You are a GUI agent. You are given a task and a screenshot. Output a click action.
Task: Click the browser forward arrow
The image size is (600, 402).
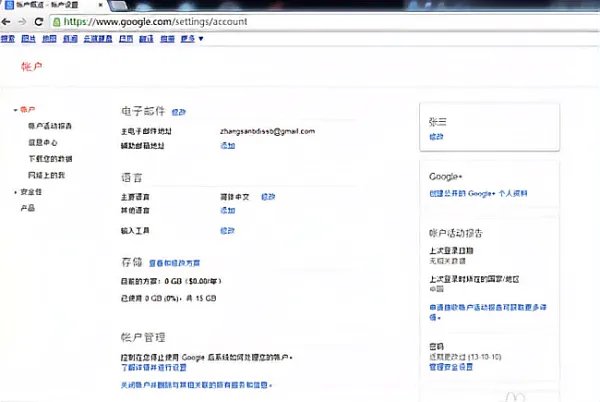(22, 22)
